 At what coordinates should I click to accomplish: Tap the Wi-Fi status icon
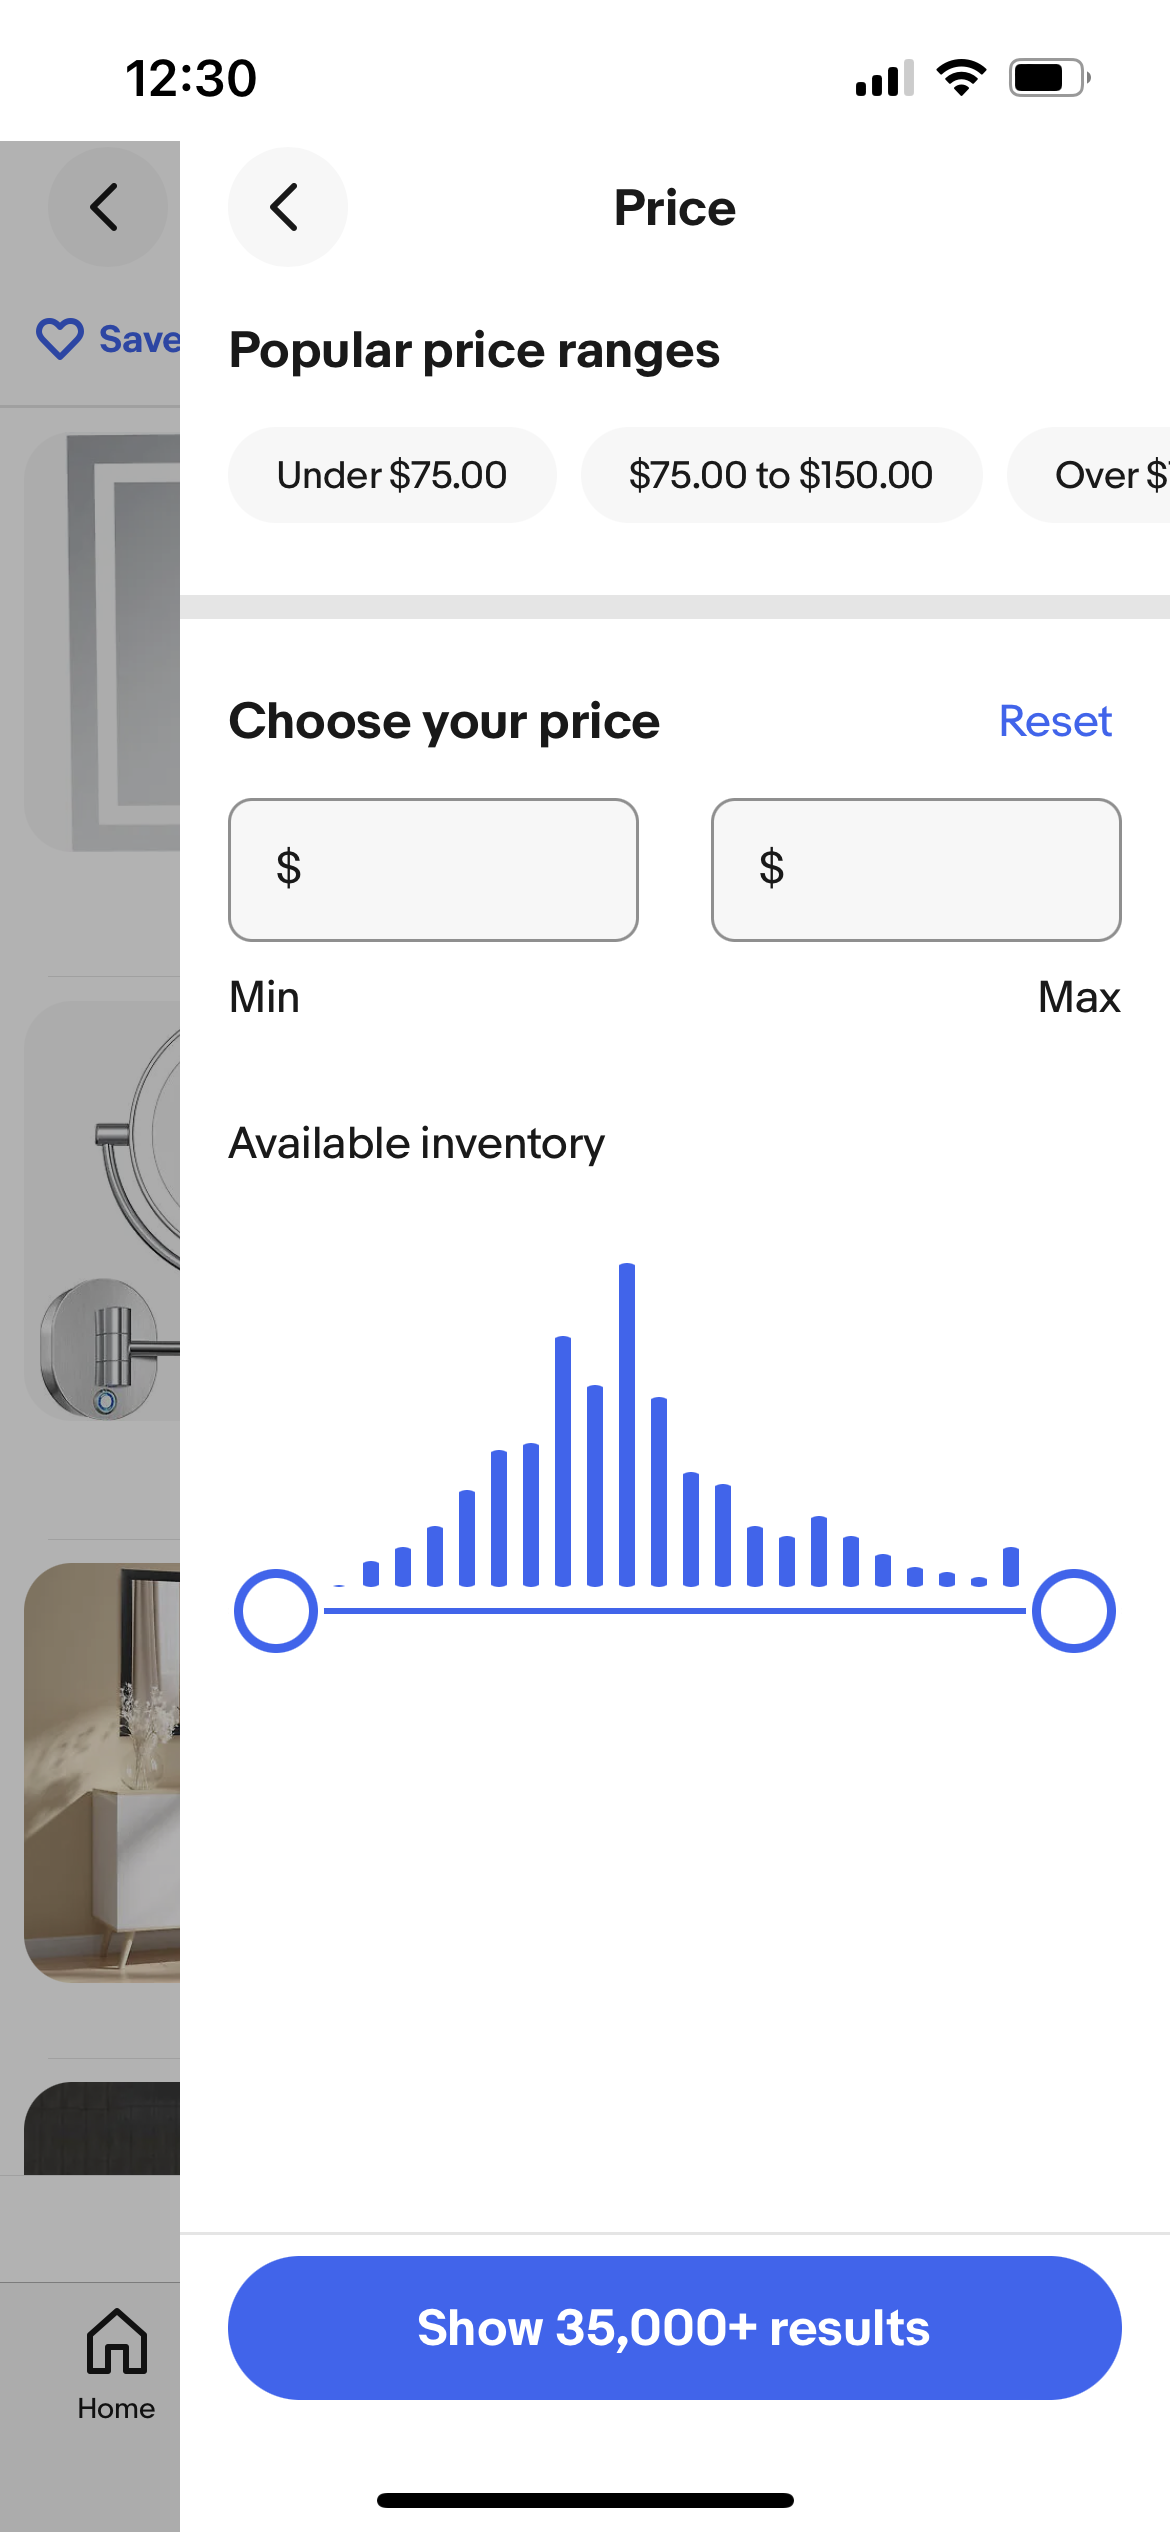(x=960, y=78)
